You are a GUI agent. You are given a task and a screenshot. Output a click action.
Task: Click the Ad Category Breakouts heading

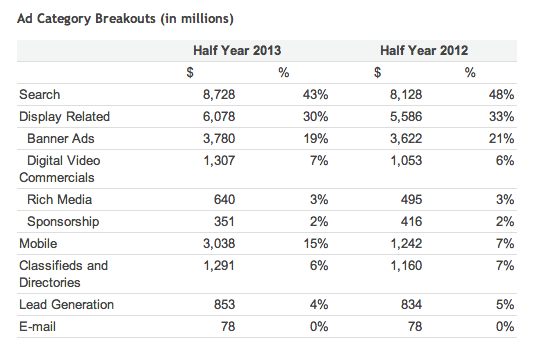(125, 18)
